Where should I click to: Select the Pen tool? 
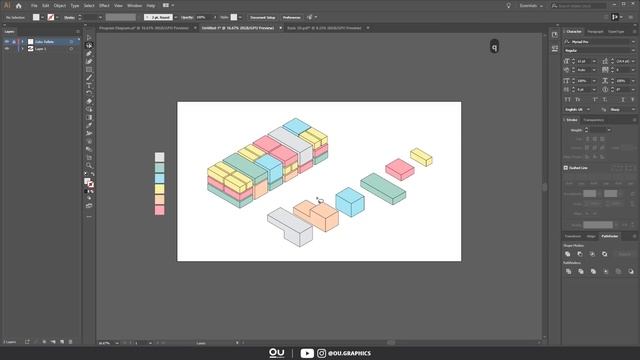tap(89, 53)
